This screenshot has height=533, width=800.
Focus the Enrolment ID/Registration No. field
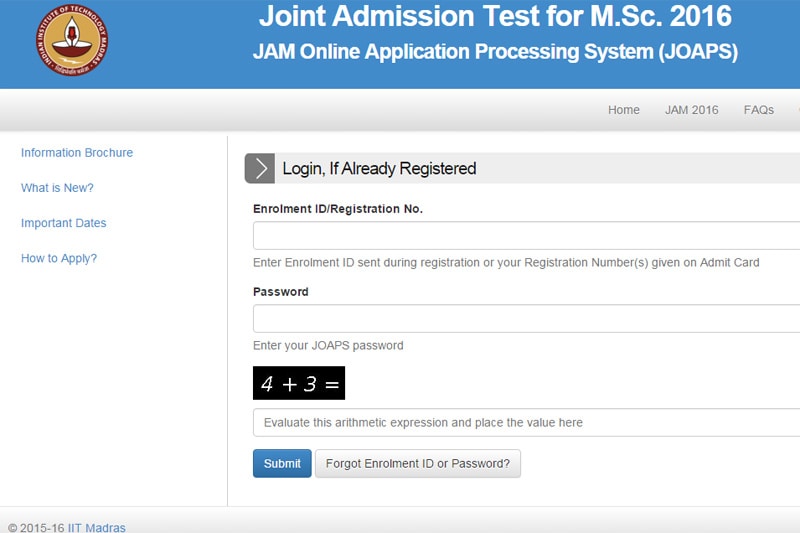(526, 236)
